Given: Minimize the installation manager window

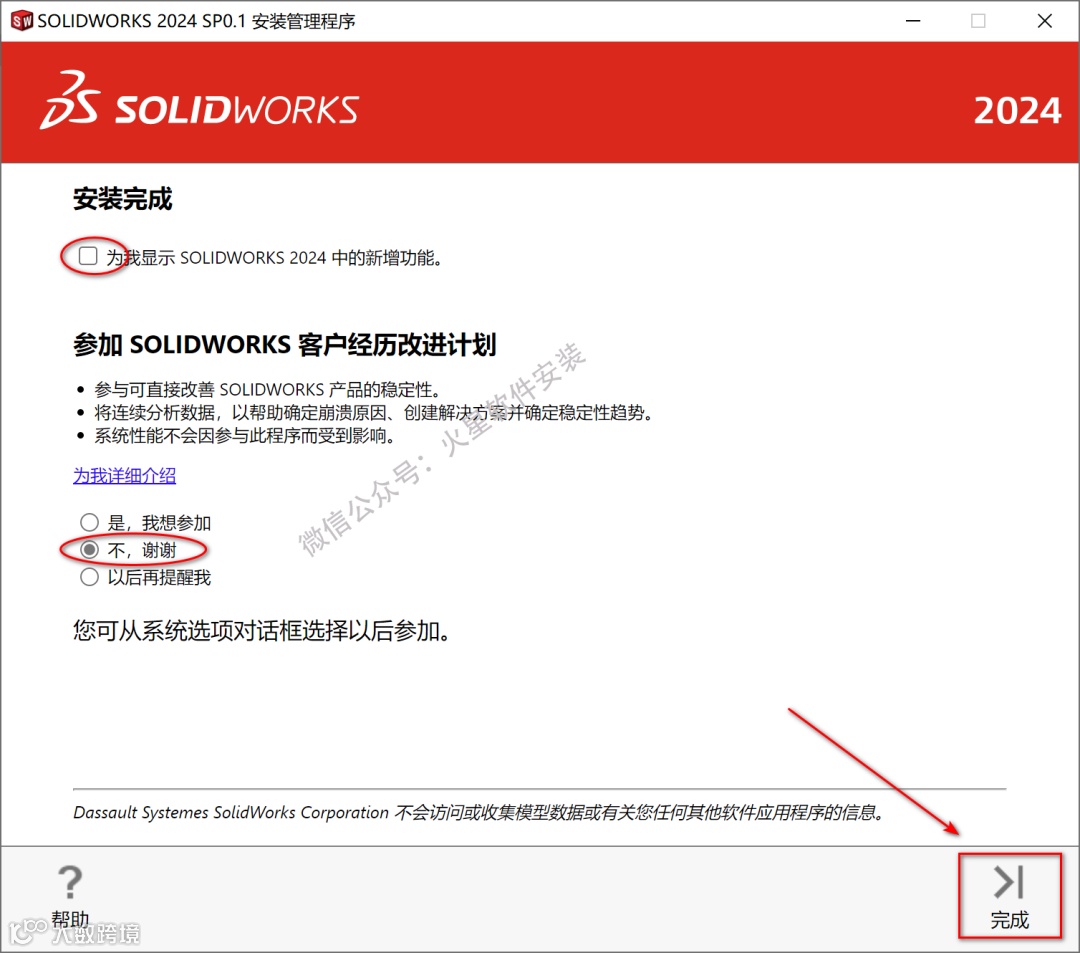Looking at the screenshot, I should coord(913,21).
